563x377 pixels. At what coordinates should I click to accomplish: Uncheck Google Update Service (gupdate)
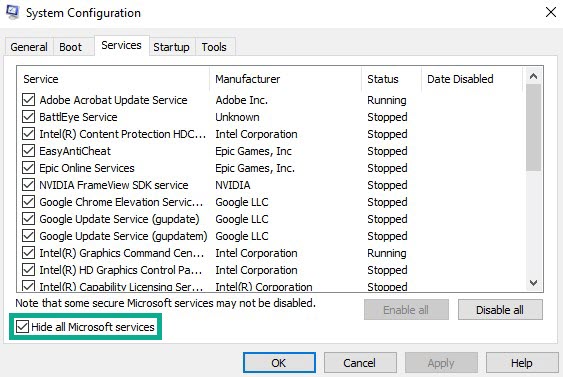point(28,219)
